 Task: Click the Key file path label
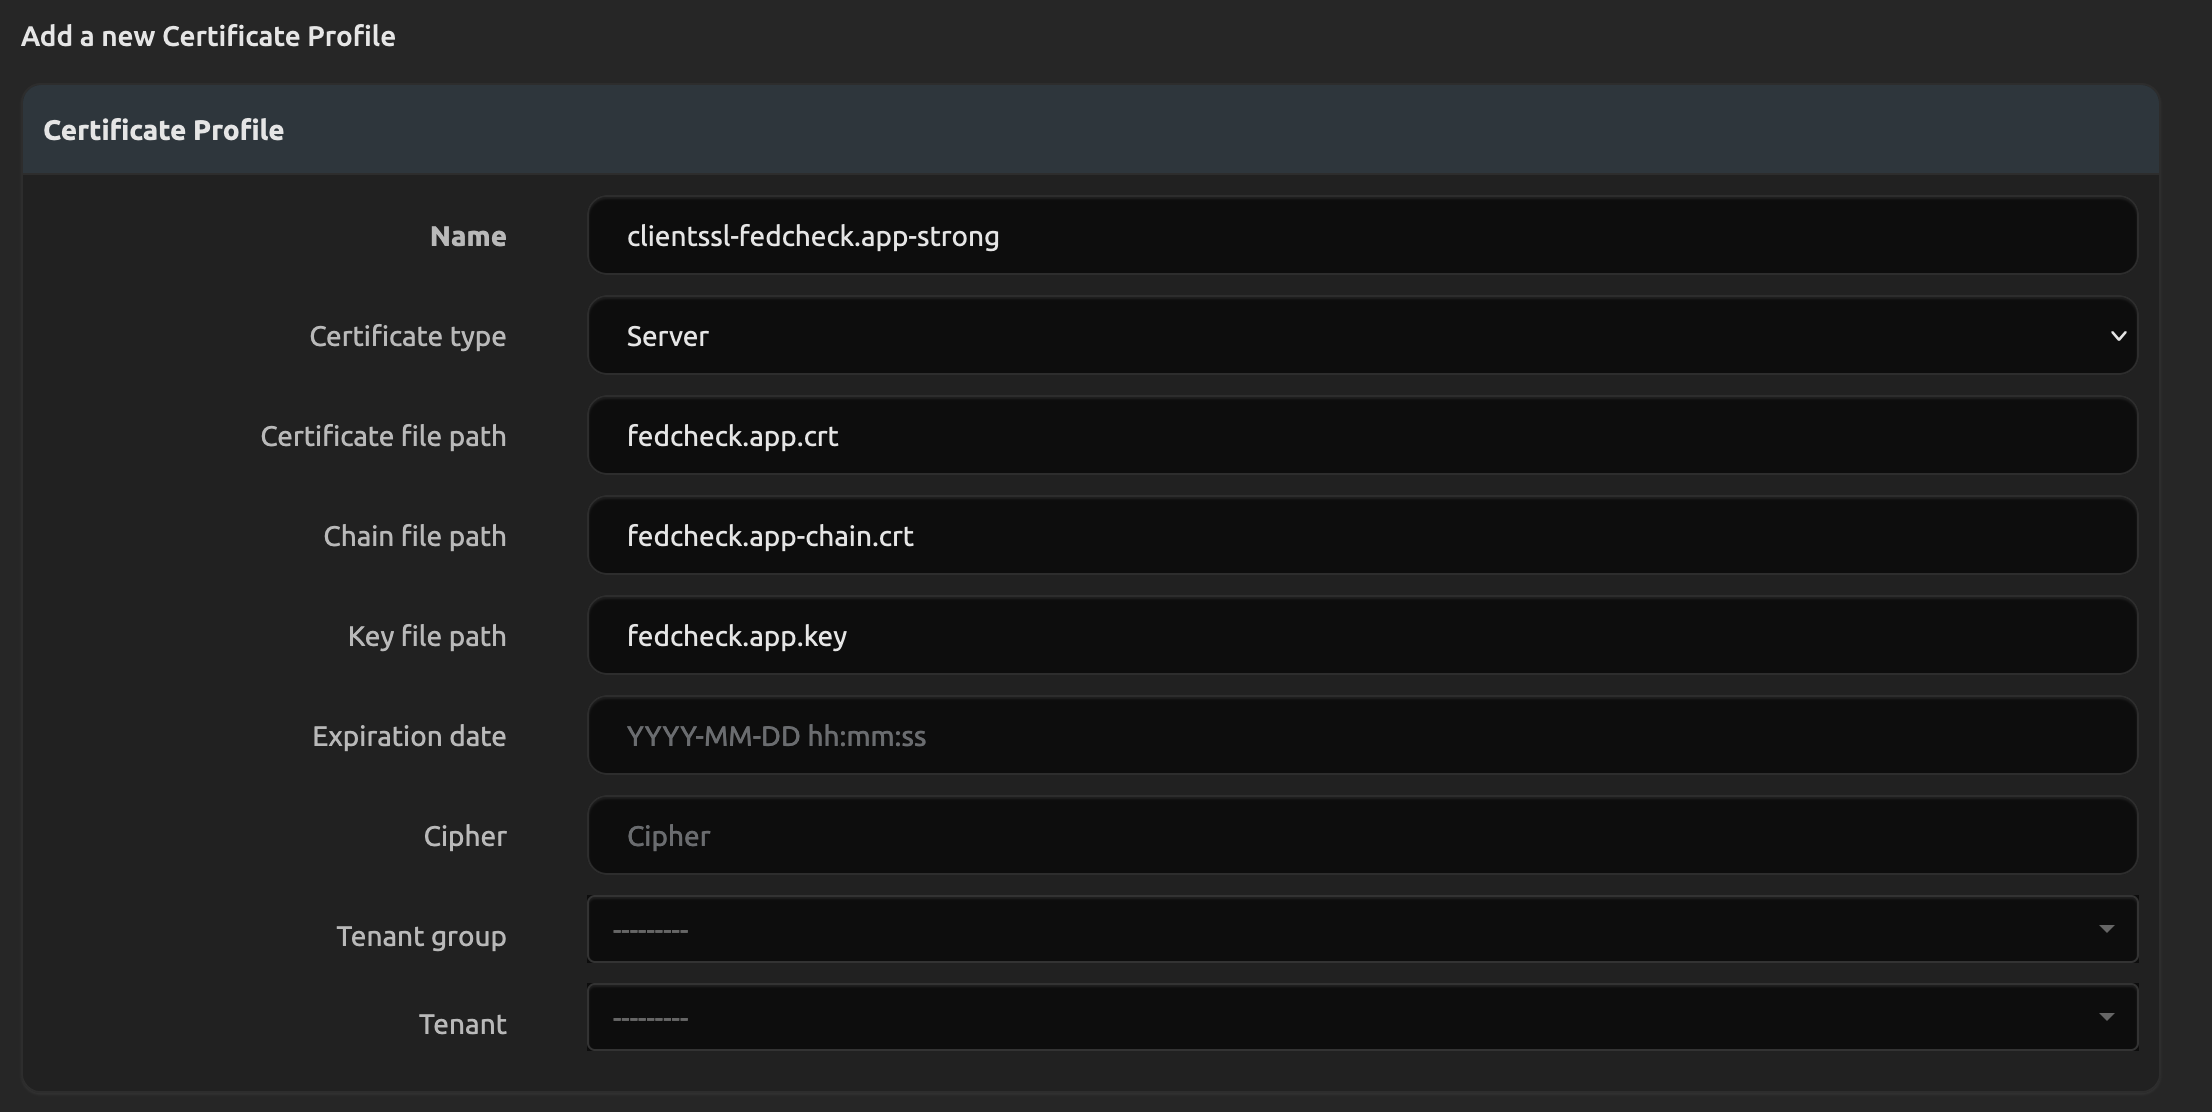point(426,637)
